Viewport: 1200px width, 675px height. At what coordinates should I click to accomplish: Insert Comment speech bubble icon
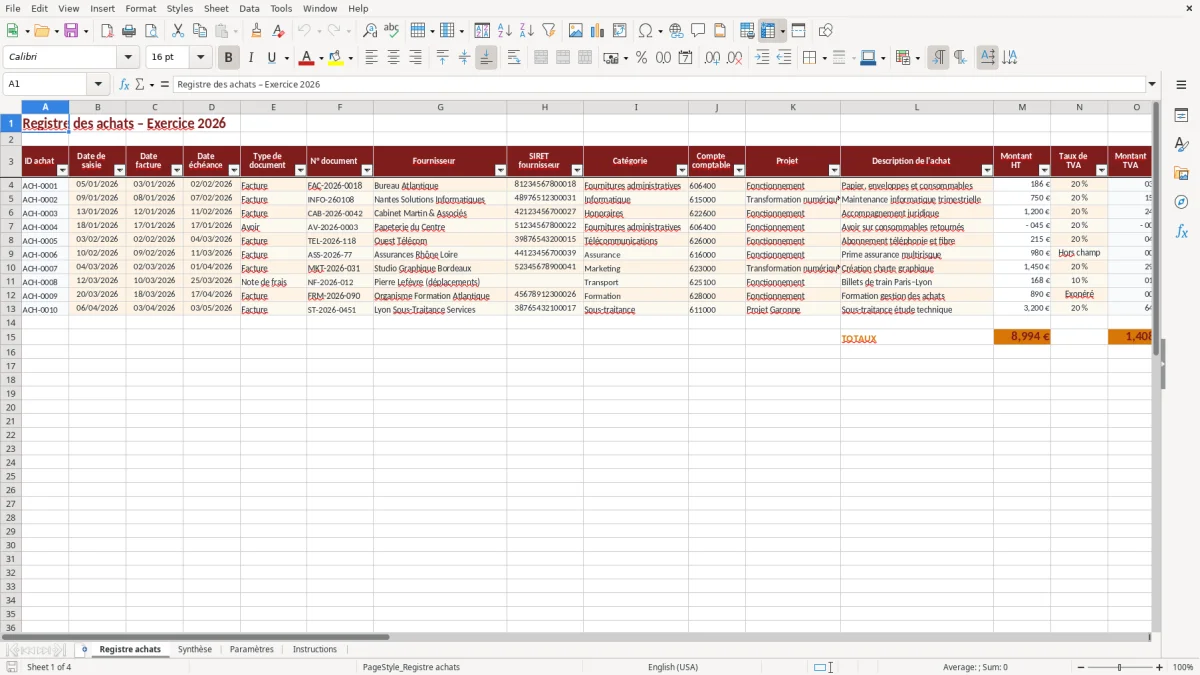[698, 31]
